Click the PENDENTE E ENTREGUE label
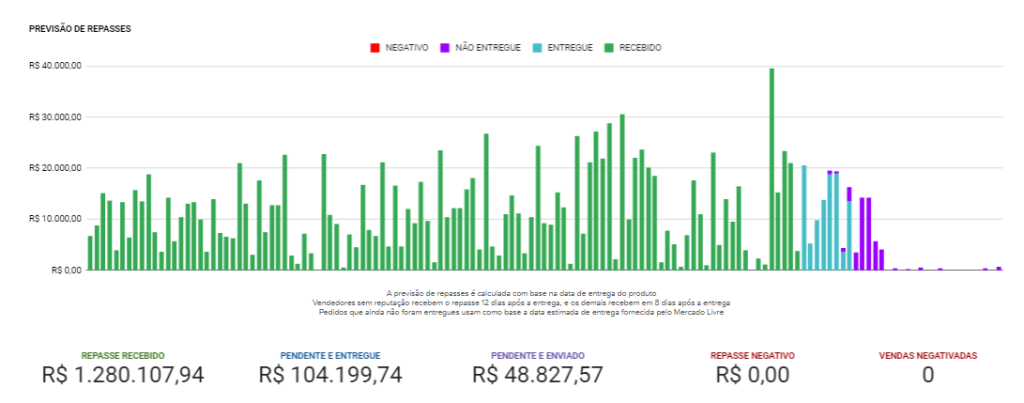This screenshot has width=1024, height=403. tap(330, 356)
